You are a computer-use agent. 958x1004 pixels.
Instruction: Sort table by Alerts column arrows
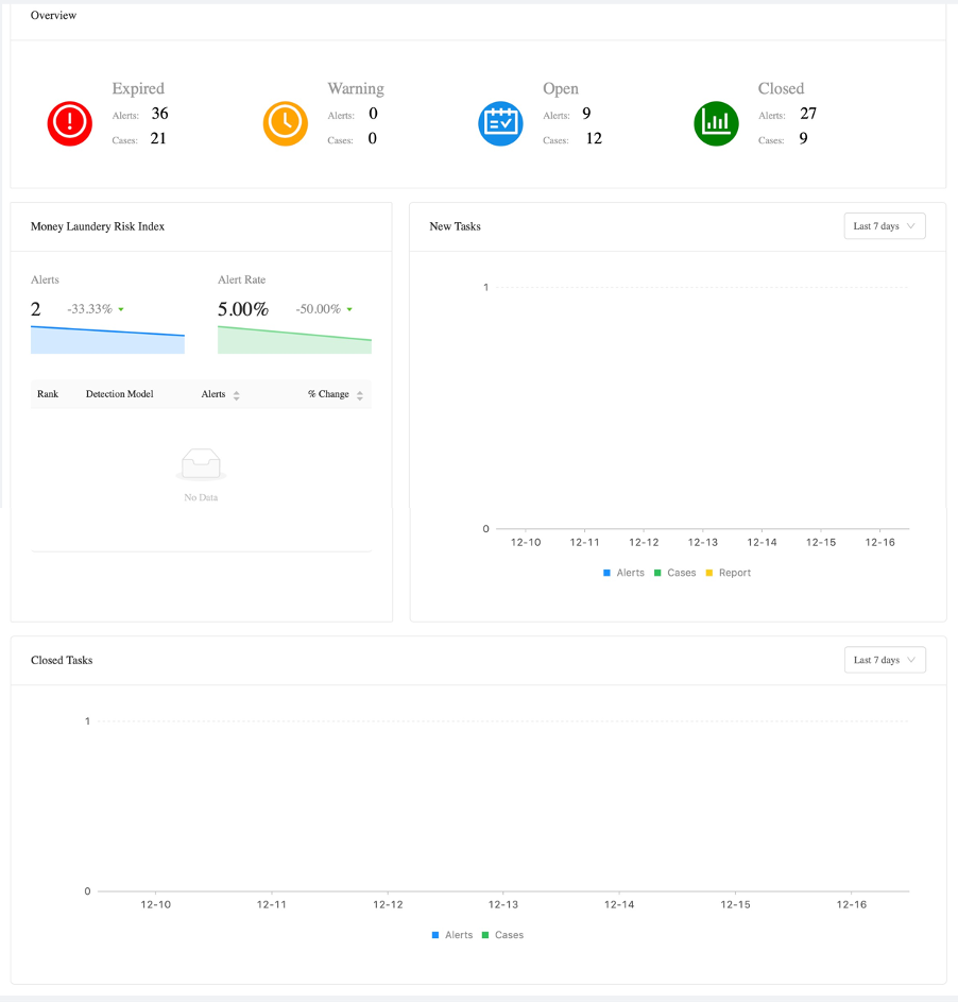[236, 396]
